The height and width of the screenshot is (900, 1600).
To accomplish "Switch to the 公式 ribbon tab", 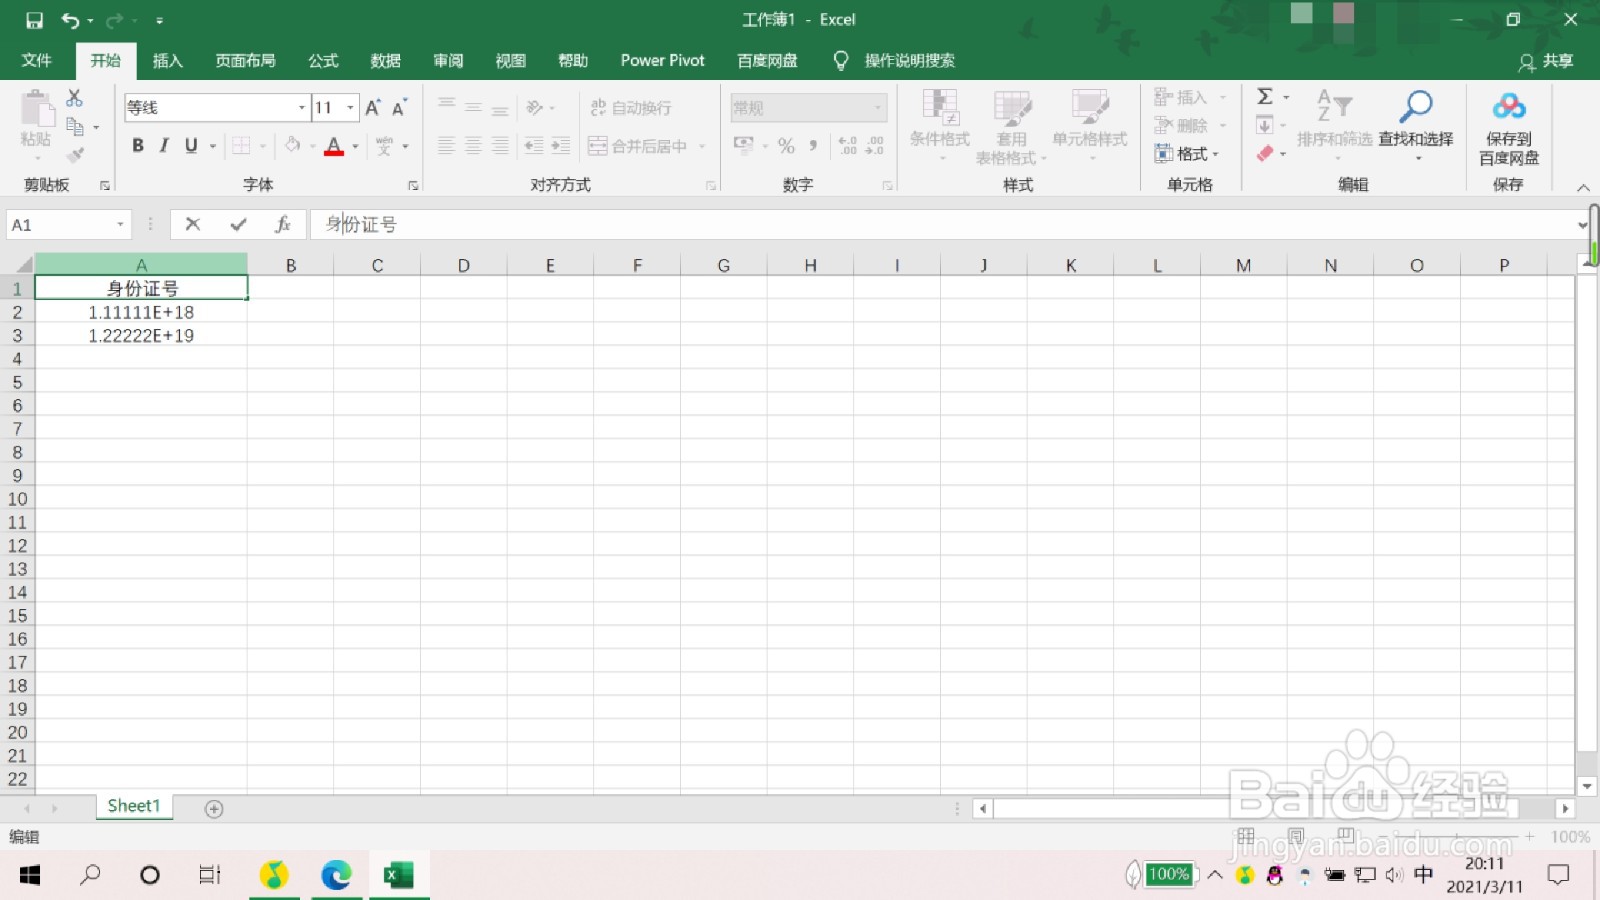I will click(323, 60).
